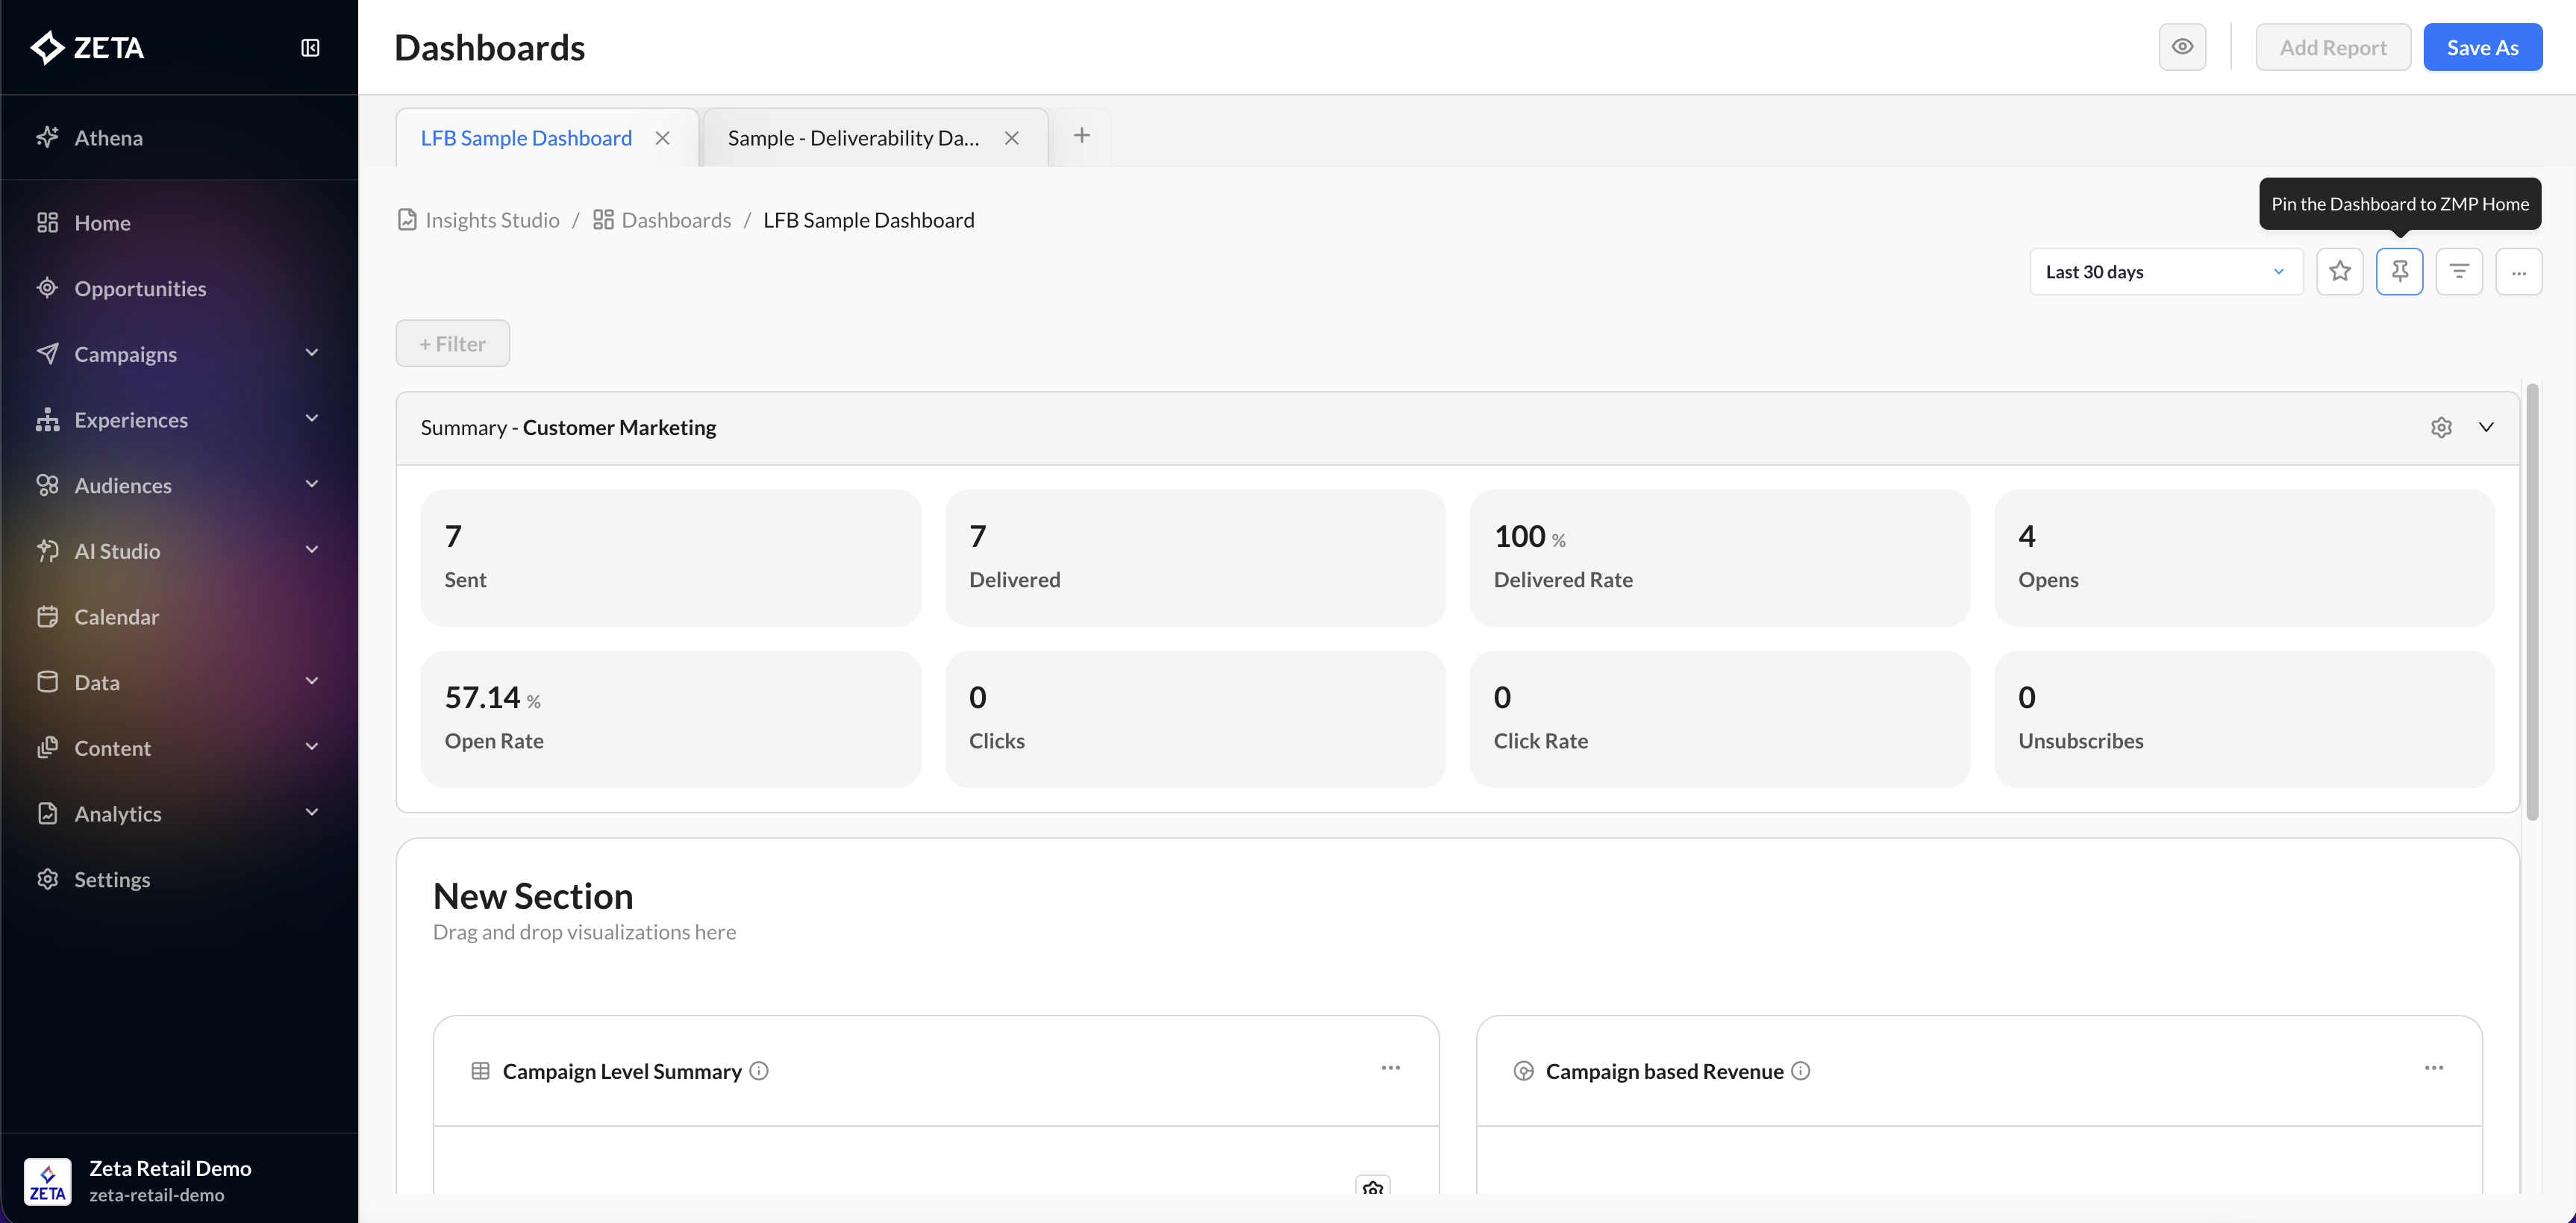Click the Save As button

(2482, 47)
